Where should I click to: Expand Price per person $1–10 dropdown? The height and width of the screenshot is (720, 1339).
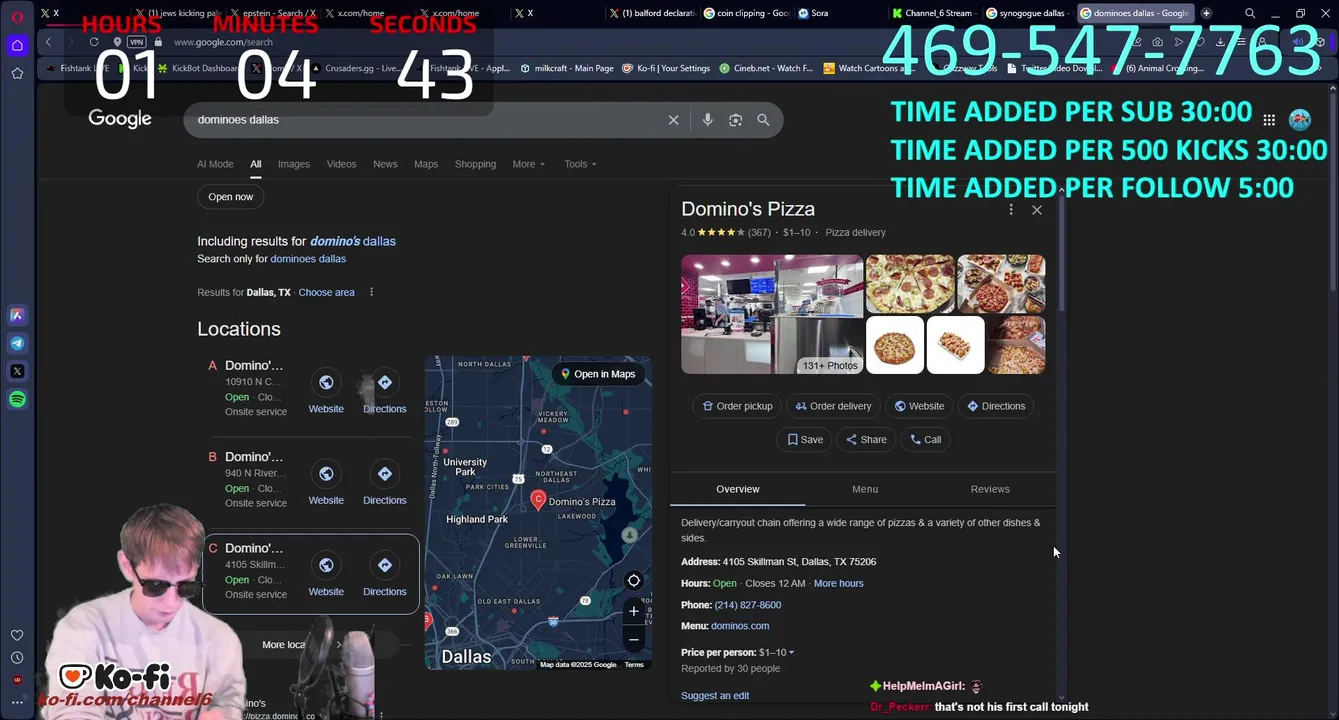[x=776, y=652]
